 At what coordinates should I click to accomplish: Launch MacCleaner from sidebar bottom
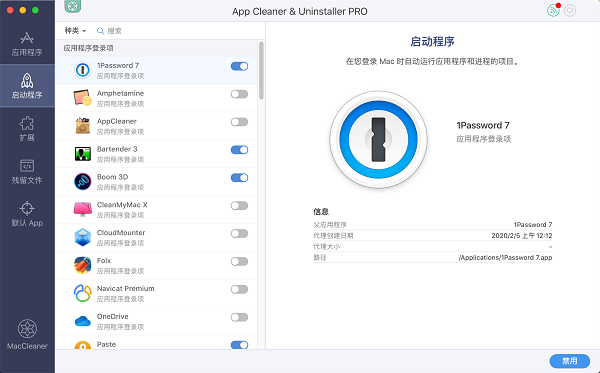(x=27, y=335)
